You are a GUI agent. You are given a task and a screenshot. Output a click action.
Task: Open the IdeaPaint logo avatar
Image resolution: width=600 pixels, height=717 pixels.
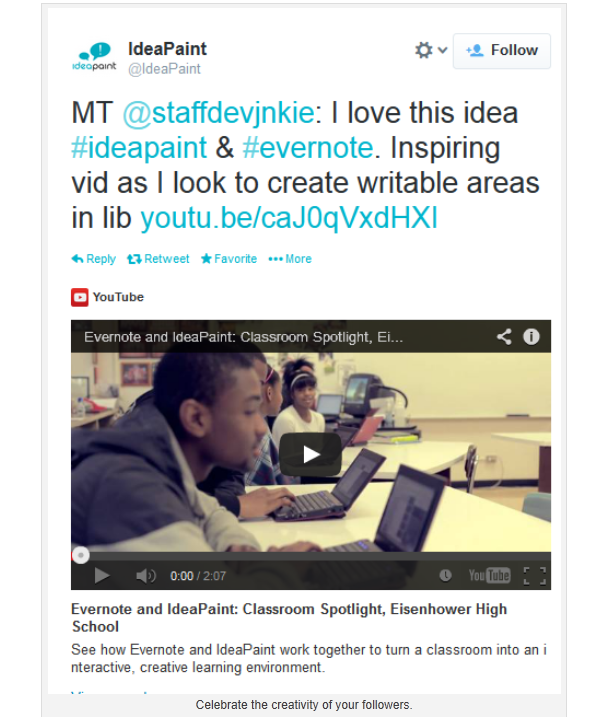tap(94, 57)
